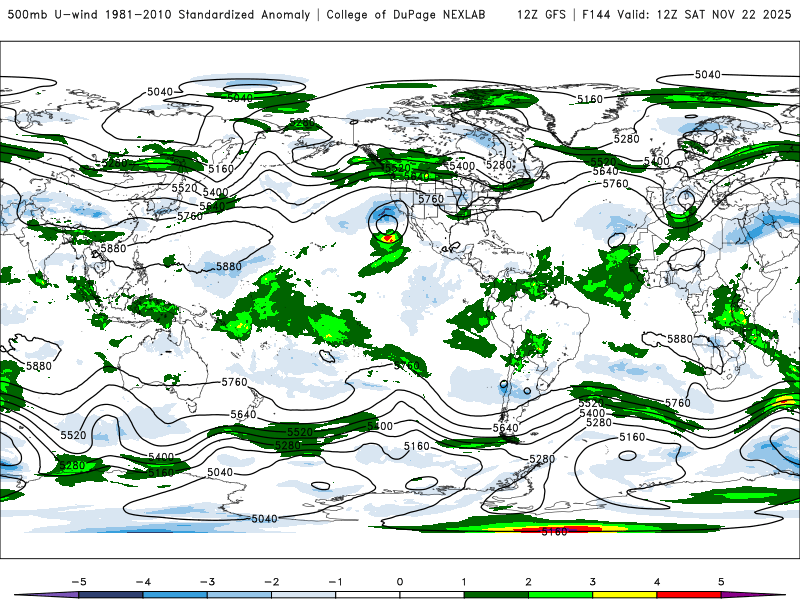Click the pale blue colorbar segment between -2 and -1

[304, 595]
